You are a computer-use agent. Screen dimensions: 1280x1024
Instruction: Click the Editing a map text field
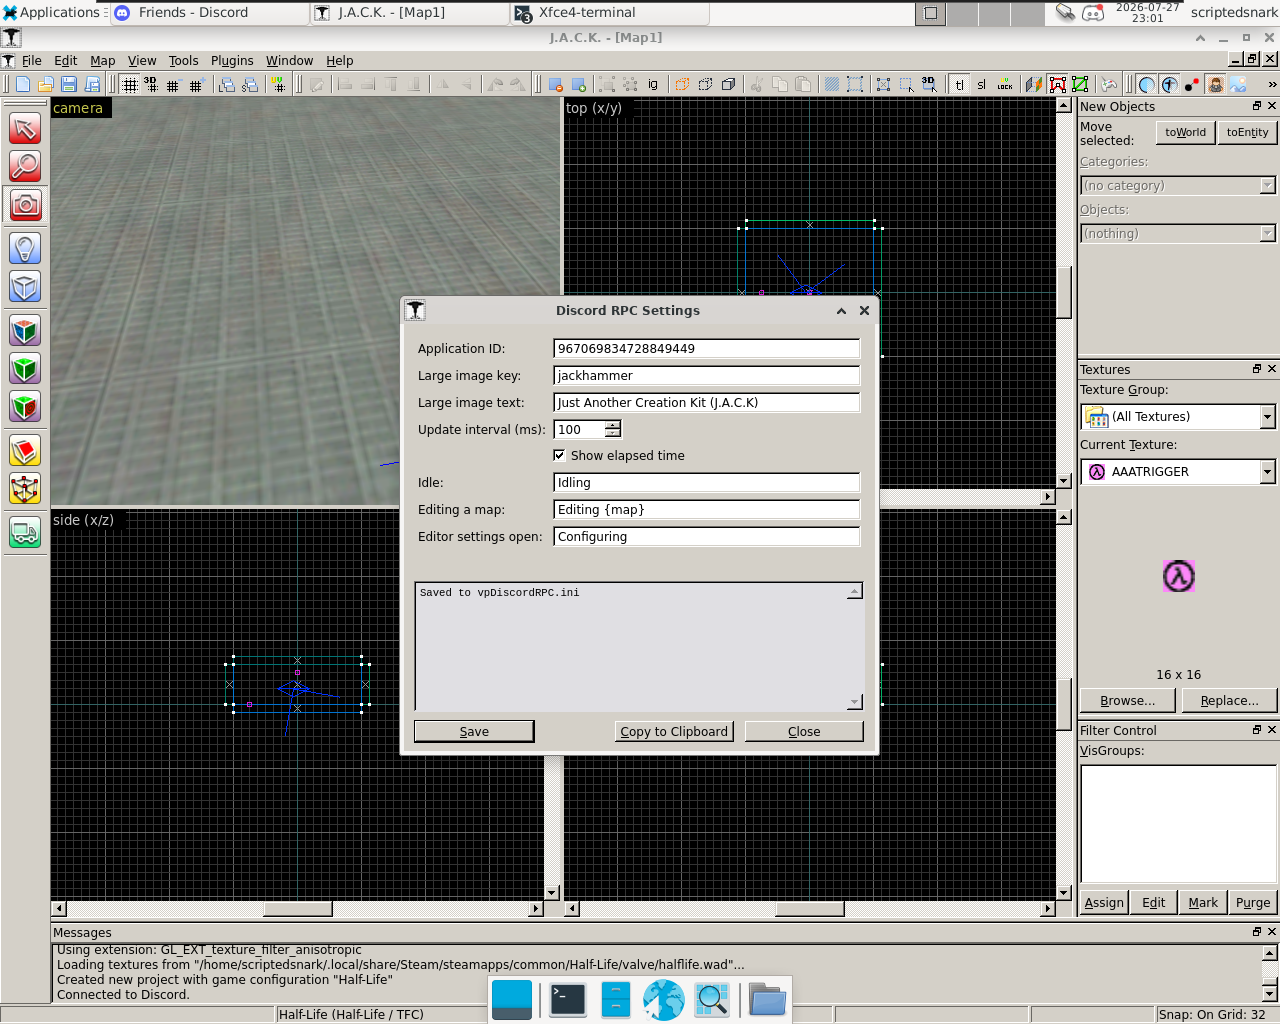tap(706, 509)
